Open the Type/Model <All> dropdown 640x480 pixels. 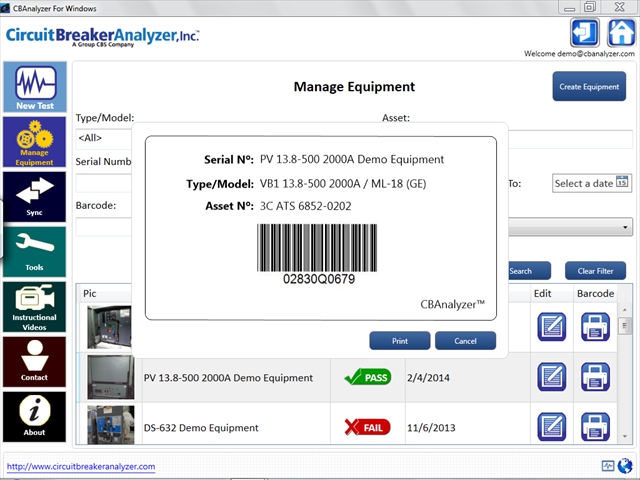coord(104,139)
